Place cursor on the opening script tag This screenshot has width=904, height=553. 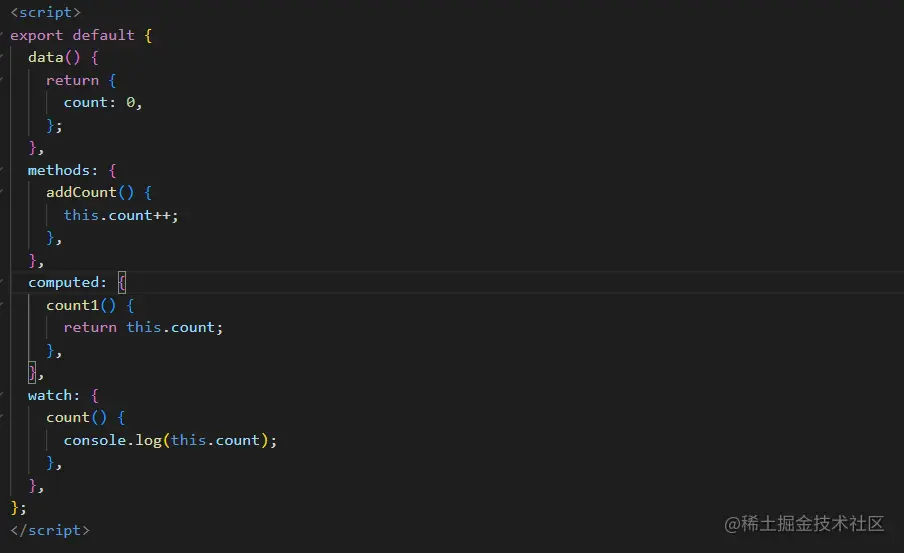coord(46,12)
